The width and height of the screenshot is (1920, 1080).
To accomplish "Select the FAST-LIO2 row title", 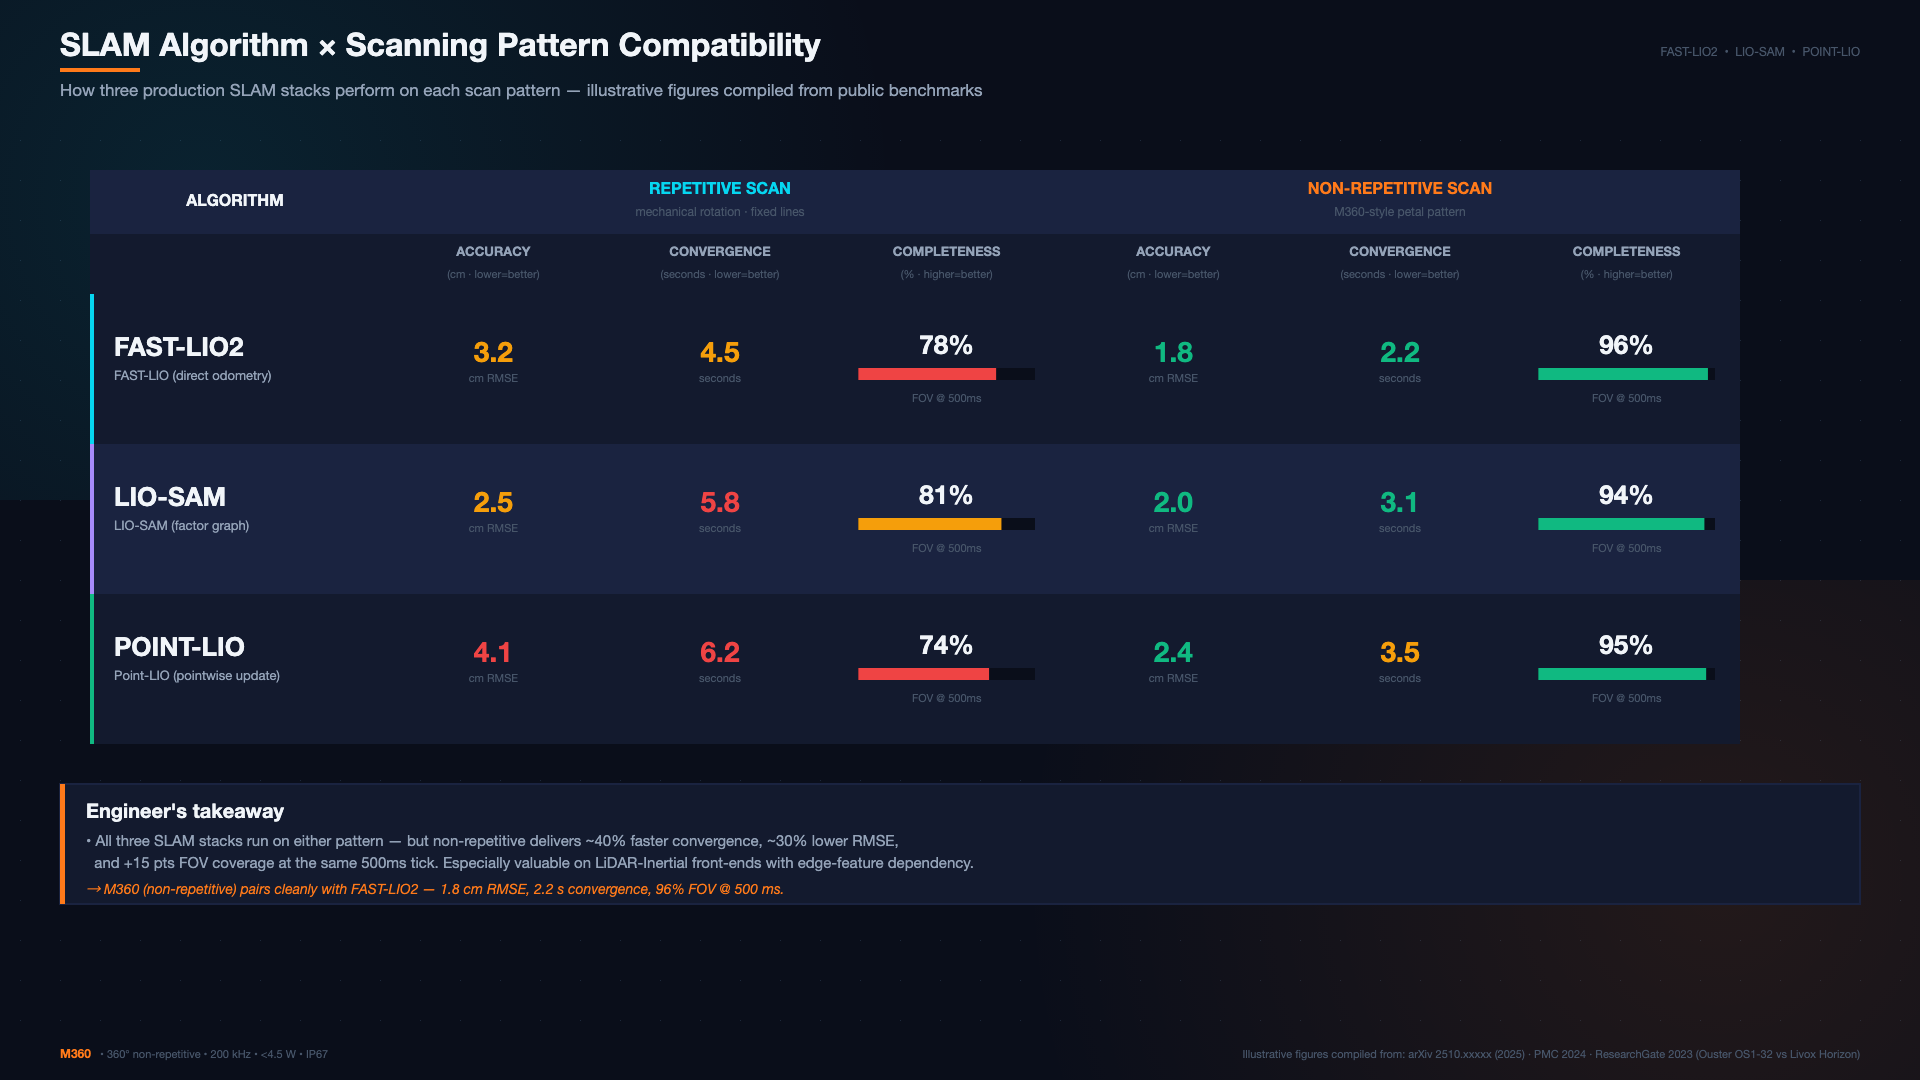I will (x=179, y=347).
